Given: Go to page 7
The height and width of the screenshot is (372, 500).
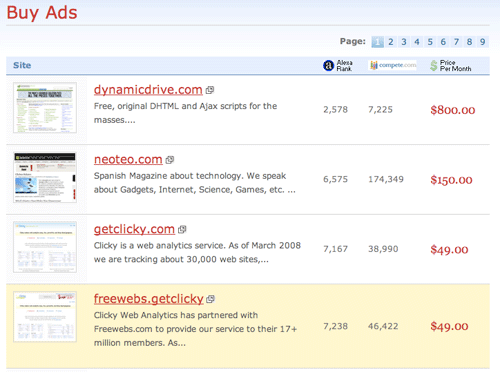Looking at the screenshot, I should click(x=456, y=42).
